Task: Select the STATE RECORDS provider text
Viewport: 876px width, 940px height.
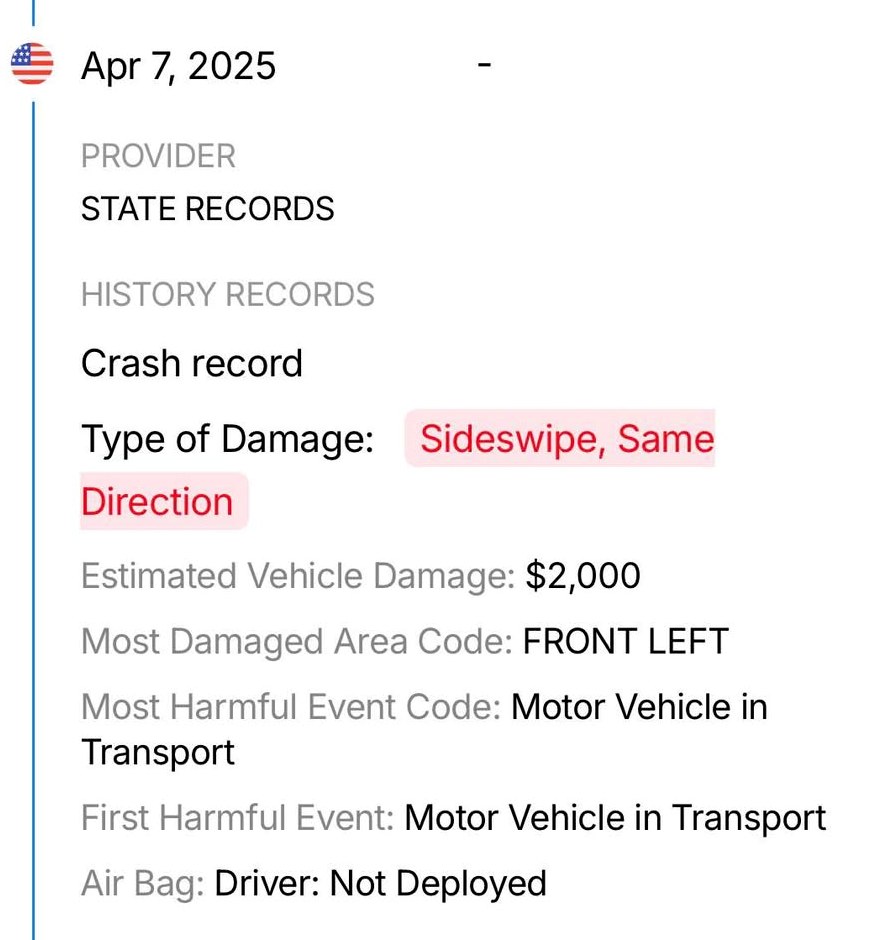Action: 207,209
